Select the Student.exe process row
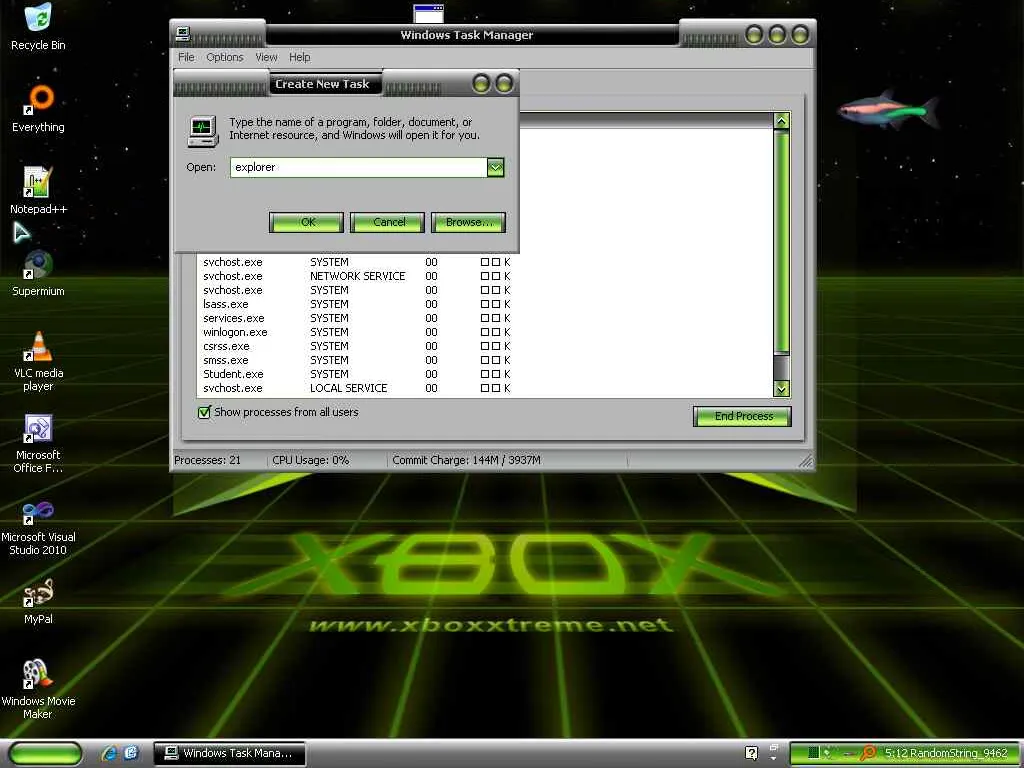The width and height of the screenshot is (1024, 768). [x=356, y=374]
